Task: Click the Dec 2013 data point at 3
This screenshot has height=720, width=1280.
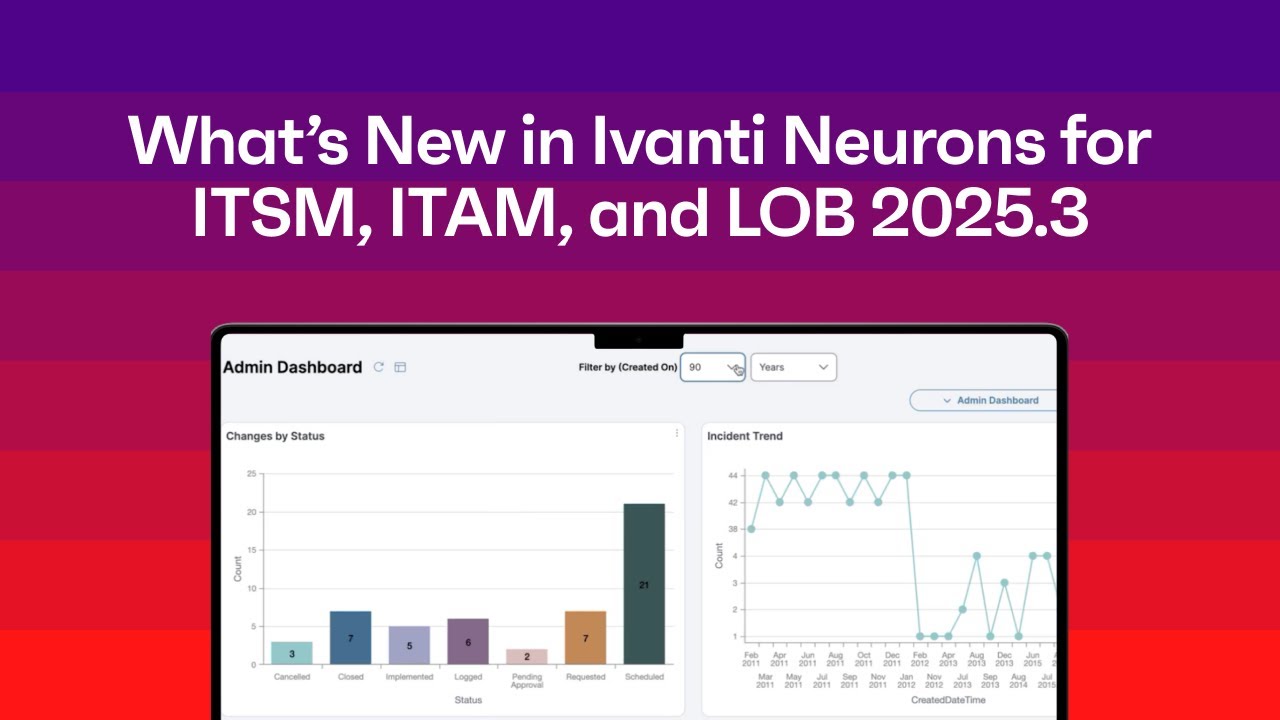Action: click(x=1004, y=583)
